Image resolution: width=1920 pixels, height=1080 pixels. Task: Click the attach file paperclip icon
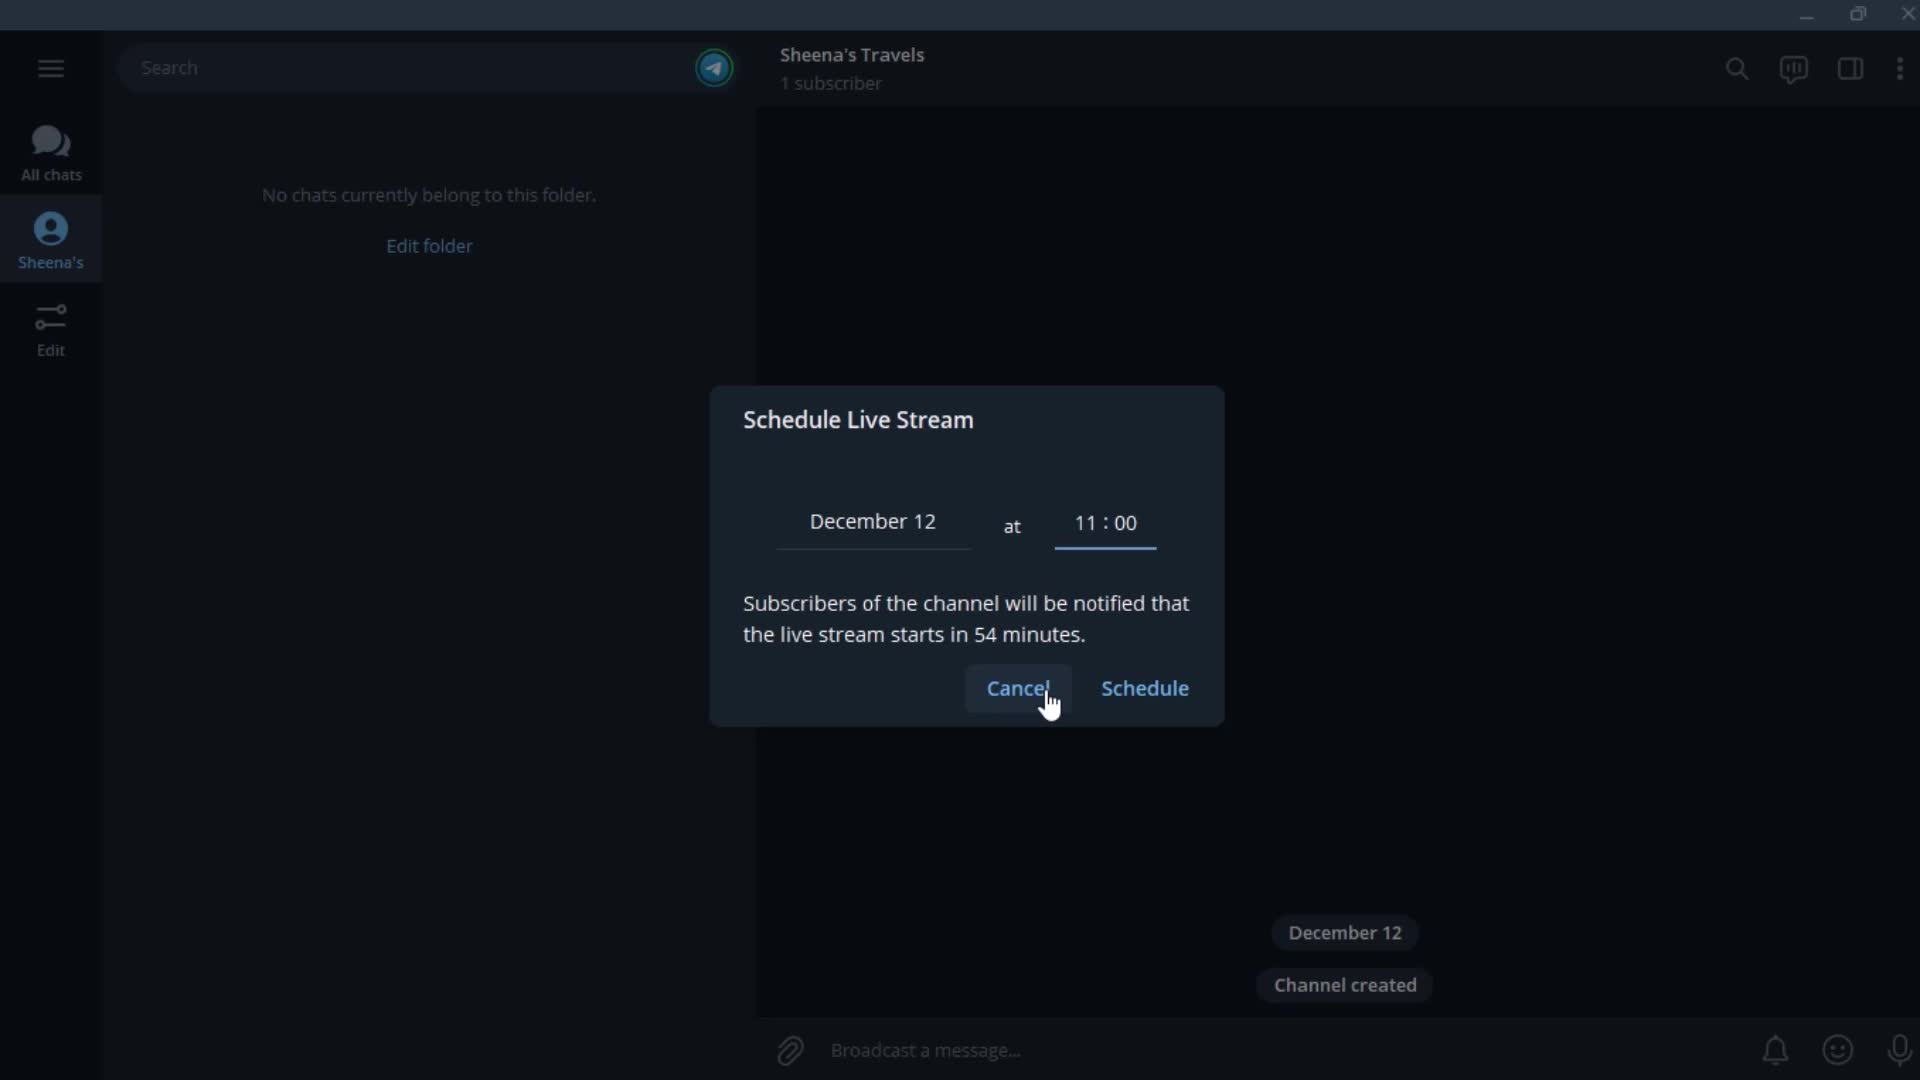pyautogui.click(x=790, y=1050)
